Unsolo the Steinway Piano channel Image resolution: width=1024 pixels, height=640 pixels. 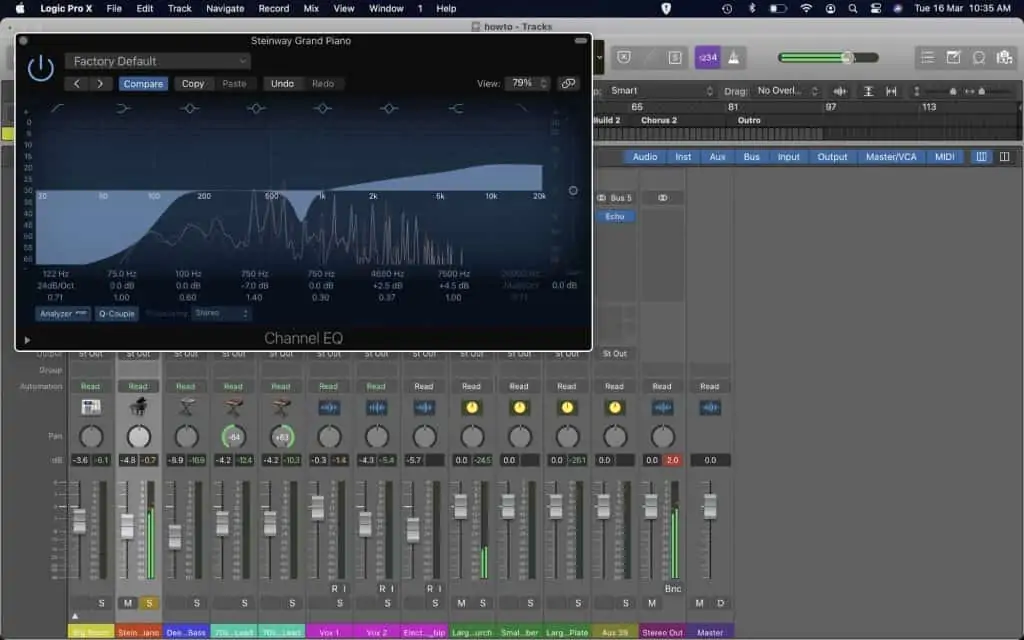(x=149, y=603)
